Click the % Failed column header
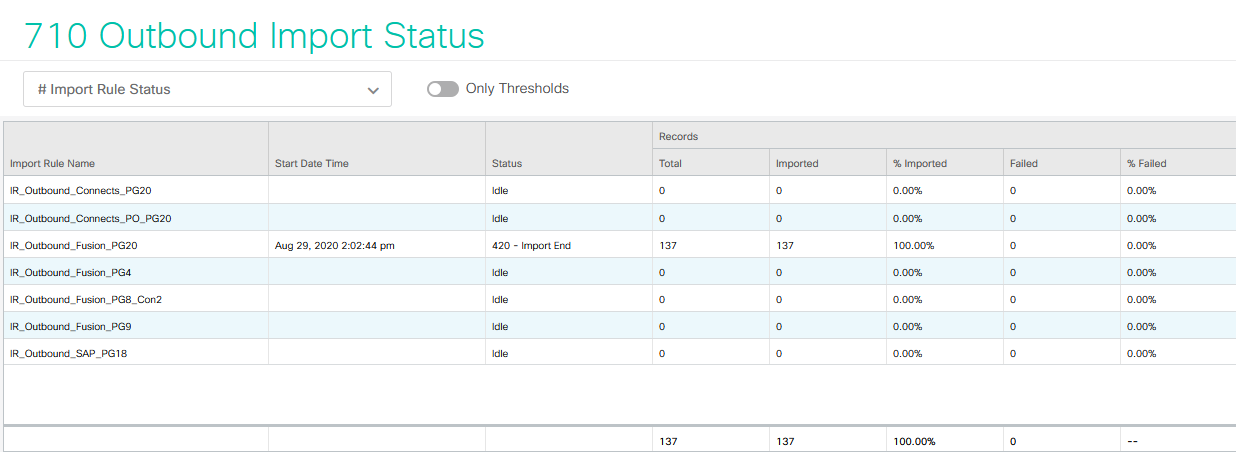The image size is (1236, 452). tap(1147, 163)
